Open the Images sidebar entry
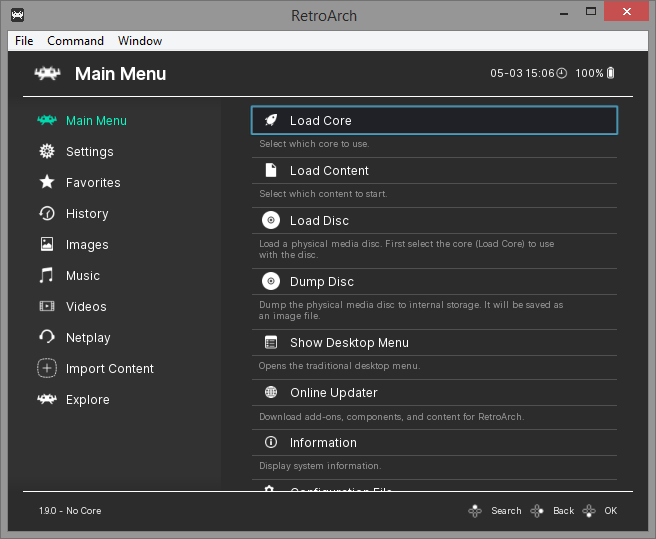This screenshot has width=656, height=539. (87, 244)
